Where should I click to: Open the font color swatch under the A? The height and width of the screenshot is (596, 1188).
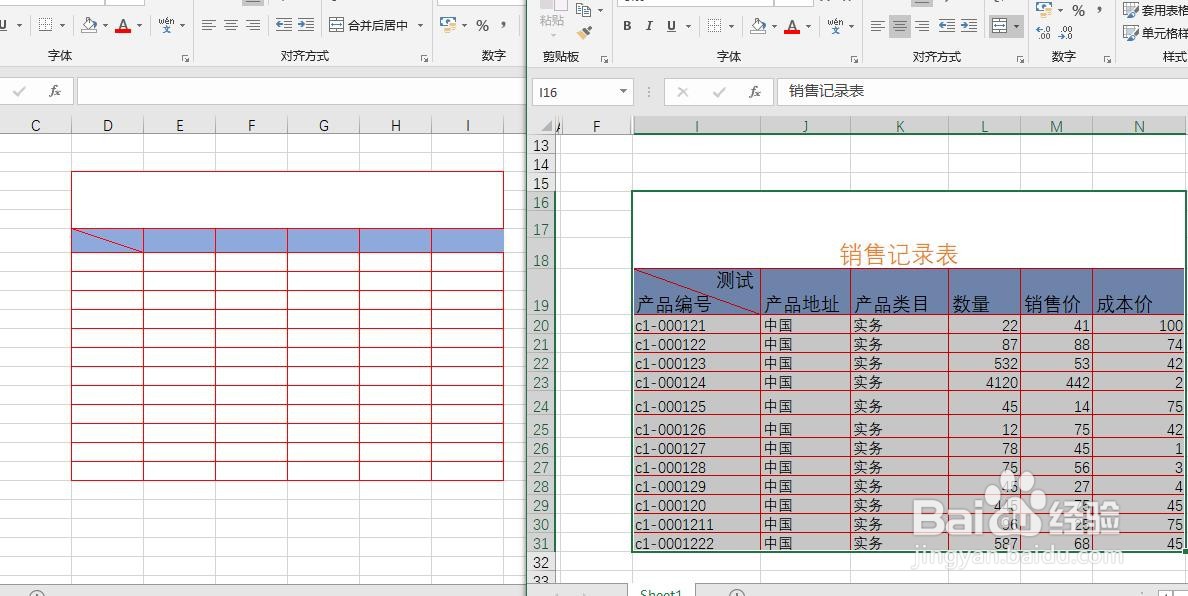tap(793, 31)
